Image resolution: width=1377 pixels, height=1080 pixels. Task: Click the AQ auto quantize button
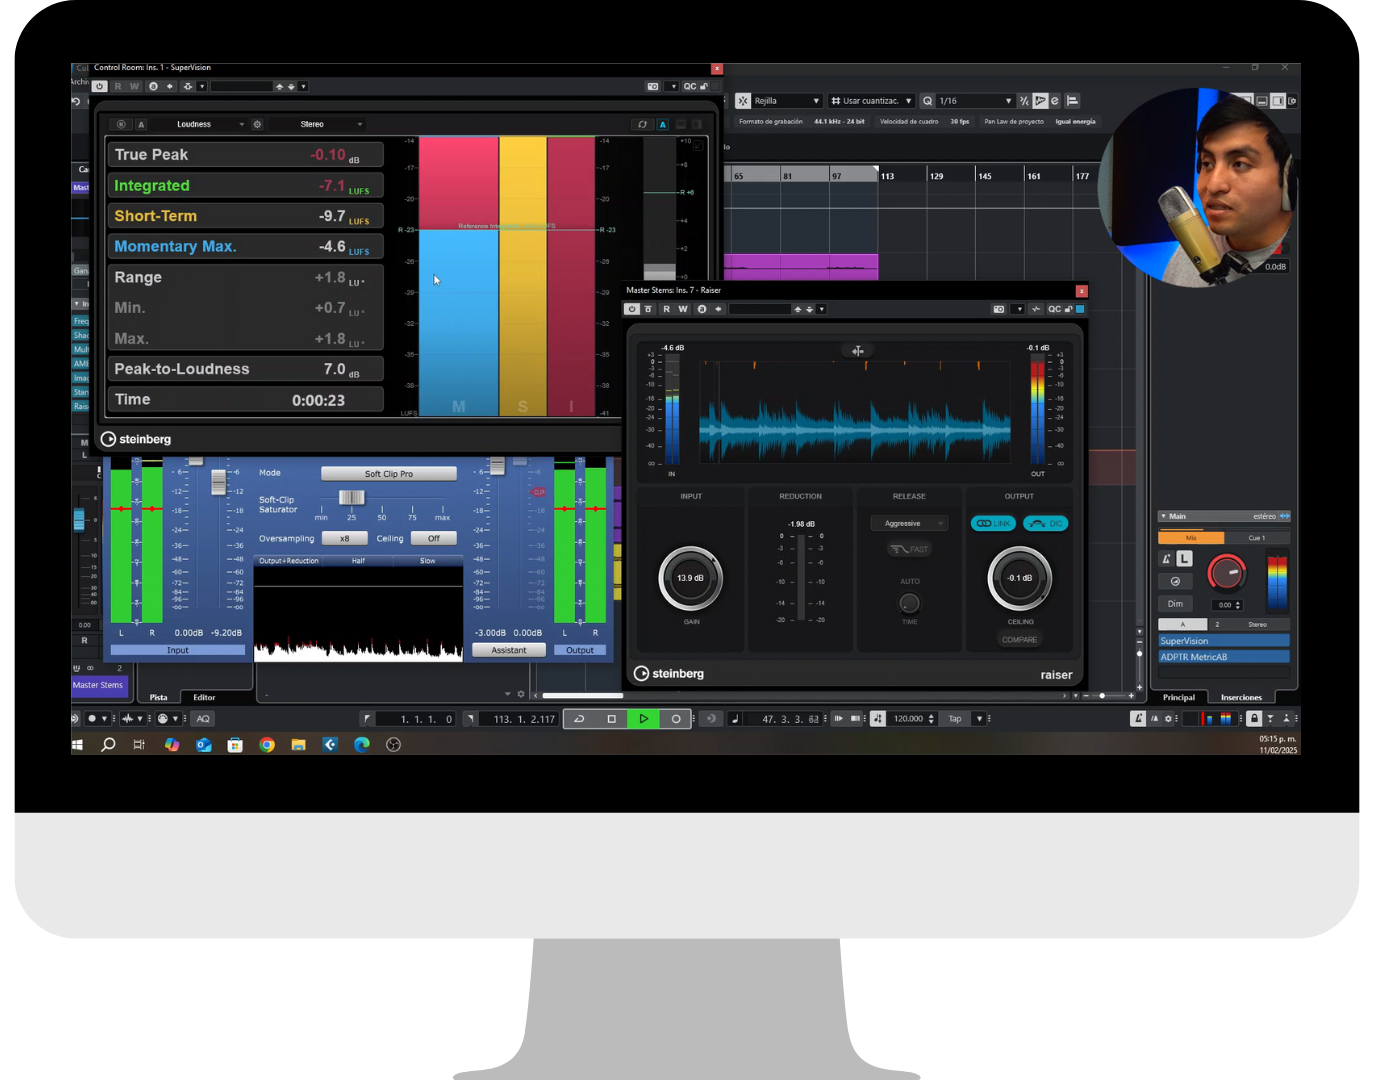(x=203, y=719)
